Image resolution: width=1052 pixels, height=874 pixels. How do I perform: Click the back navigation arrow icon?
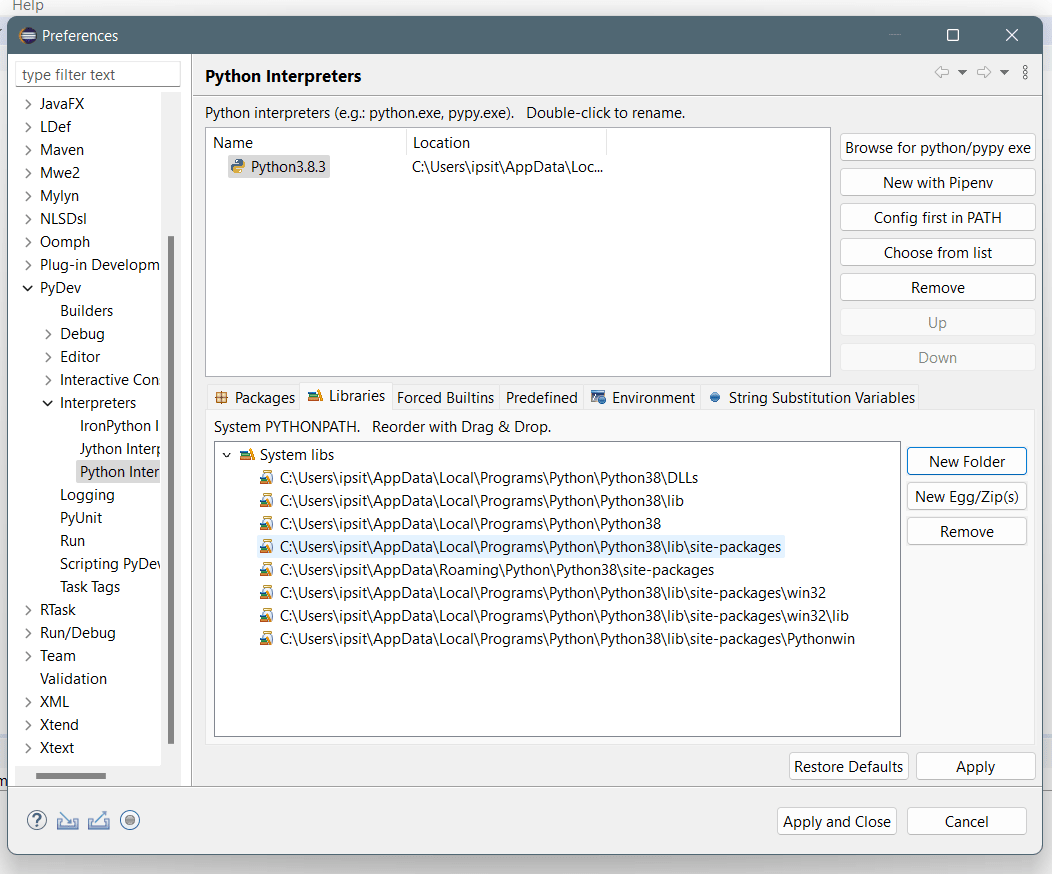pyautogui.click(x=941, y=72)
